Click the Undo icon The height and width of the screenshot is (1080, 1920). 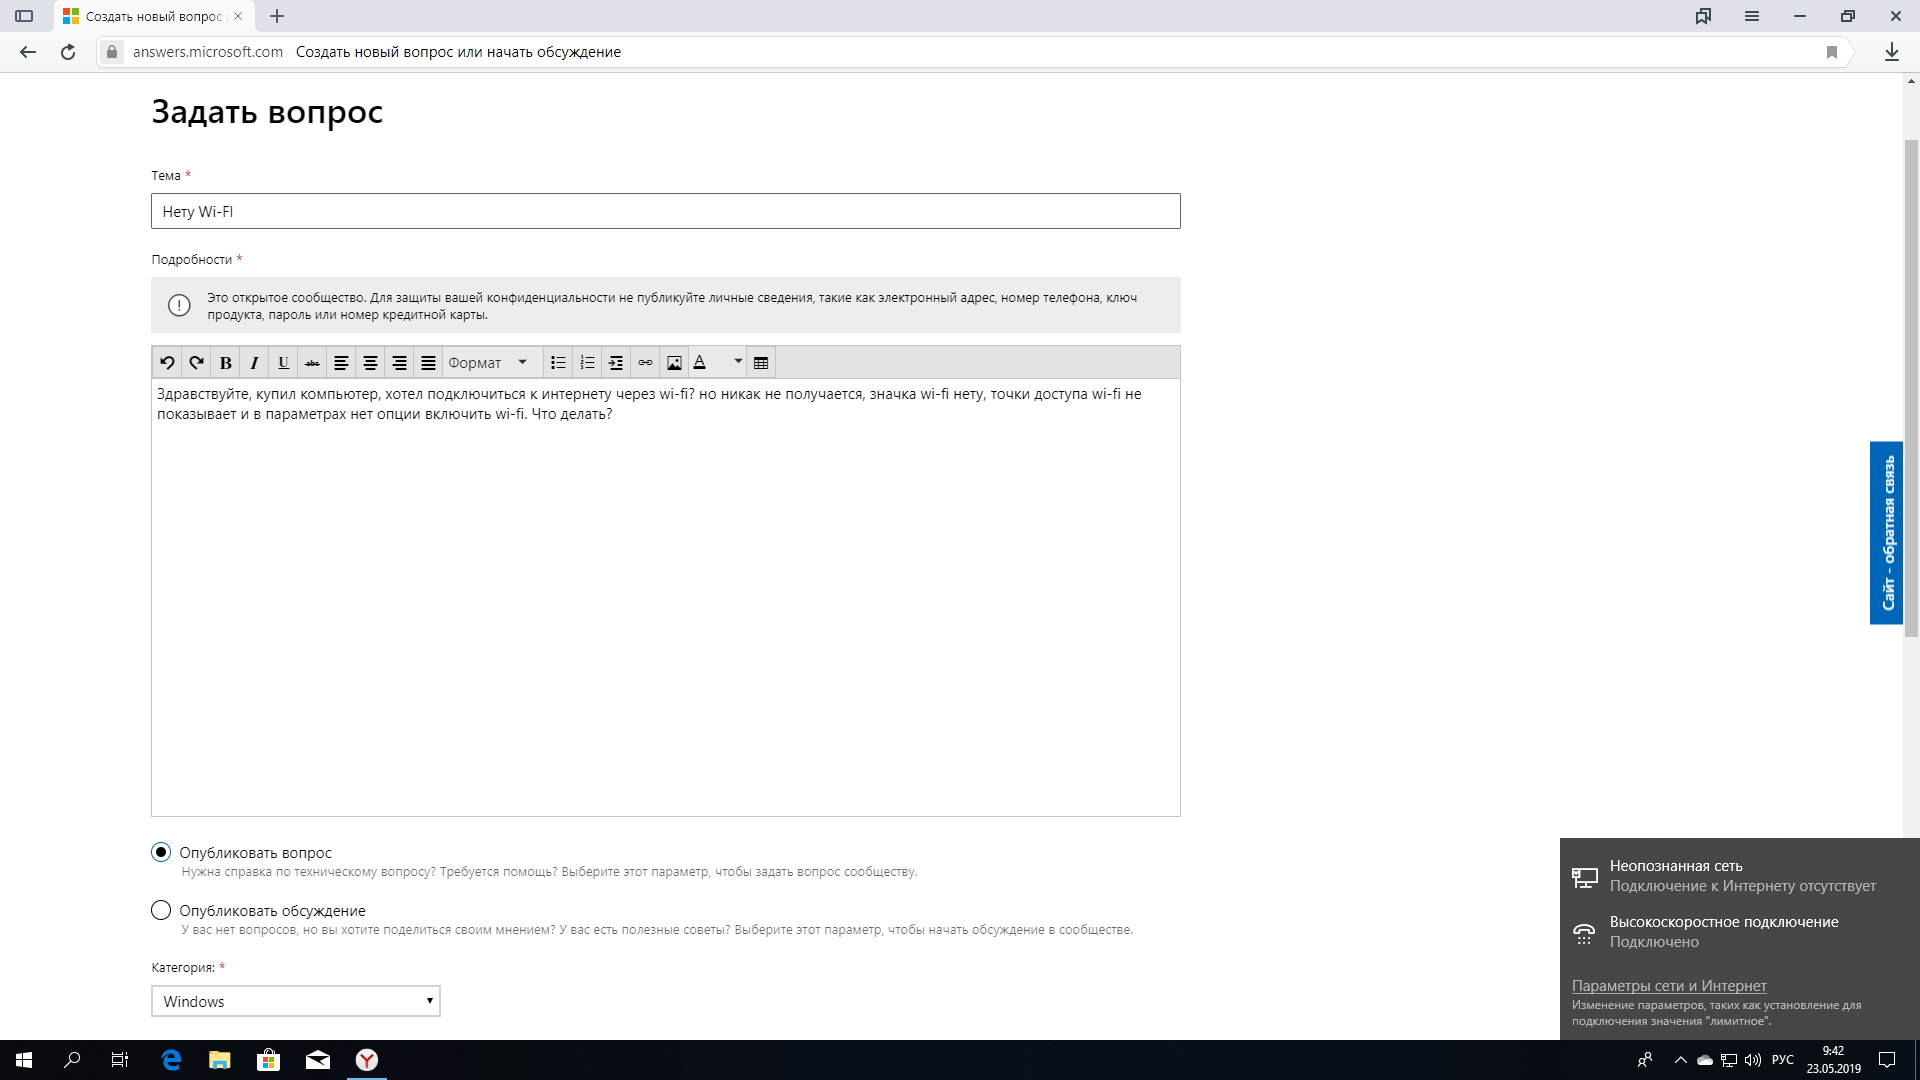(166, 361)
